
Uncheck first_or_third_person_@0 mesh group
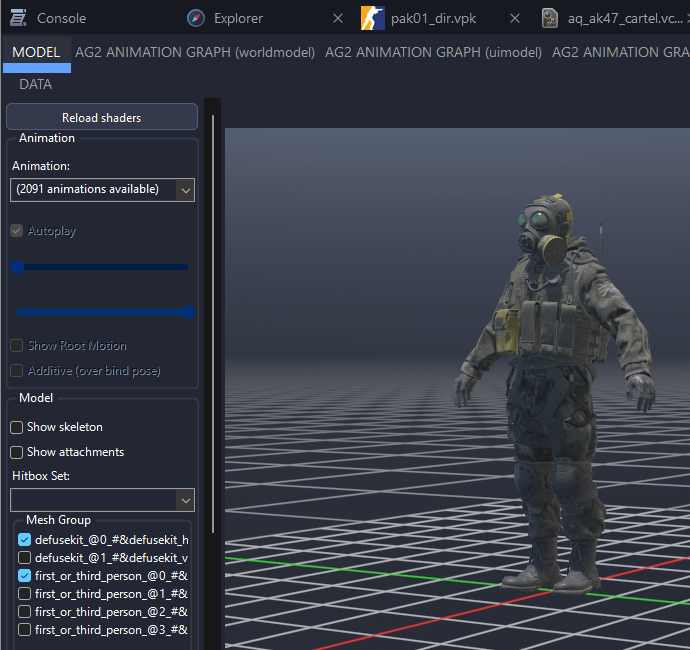click(x=25, y=576)
